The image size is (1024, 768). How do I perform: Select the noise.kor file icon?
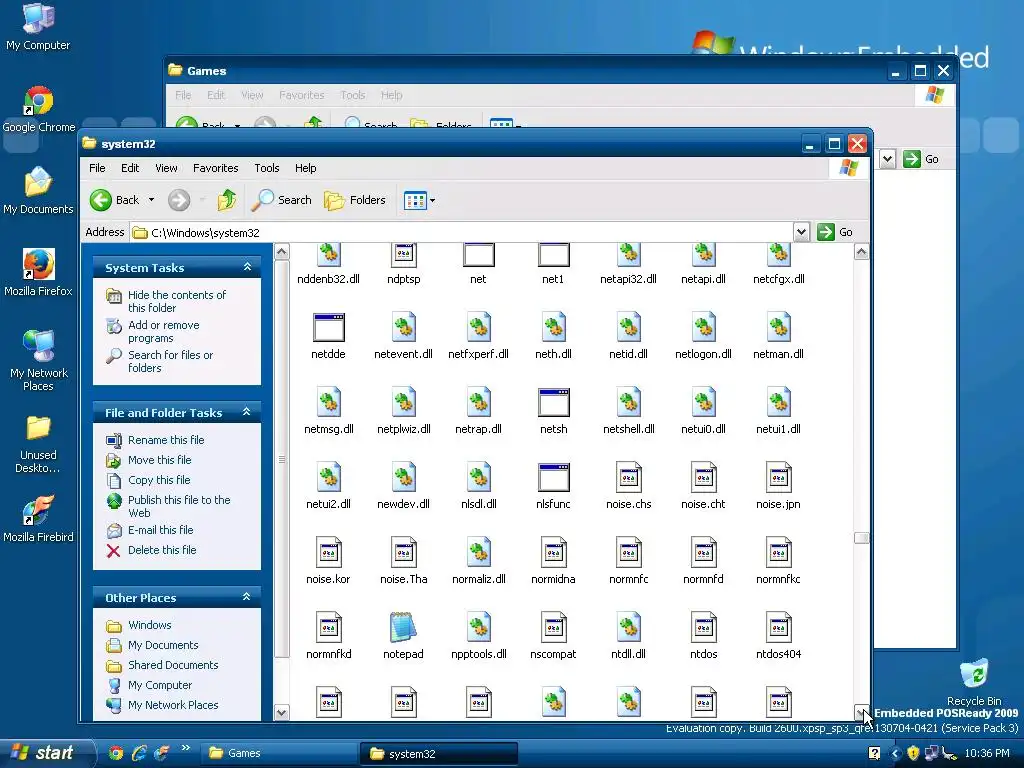tap(328, 552)
